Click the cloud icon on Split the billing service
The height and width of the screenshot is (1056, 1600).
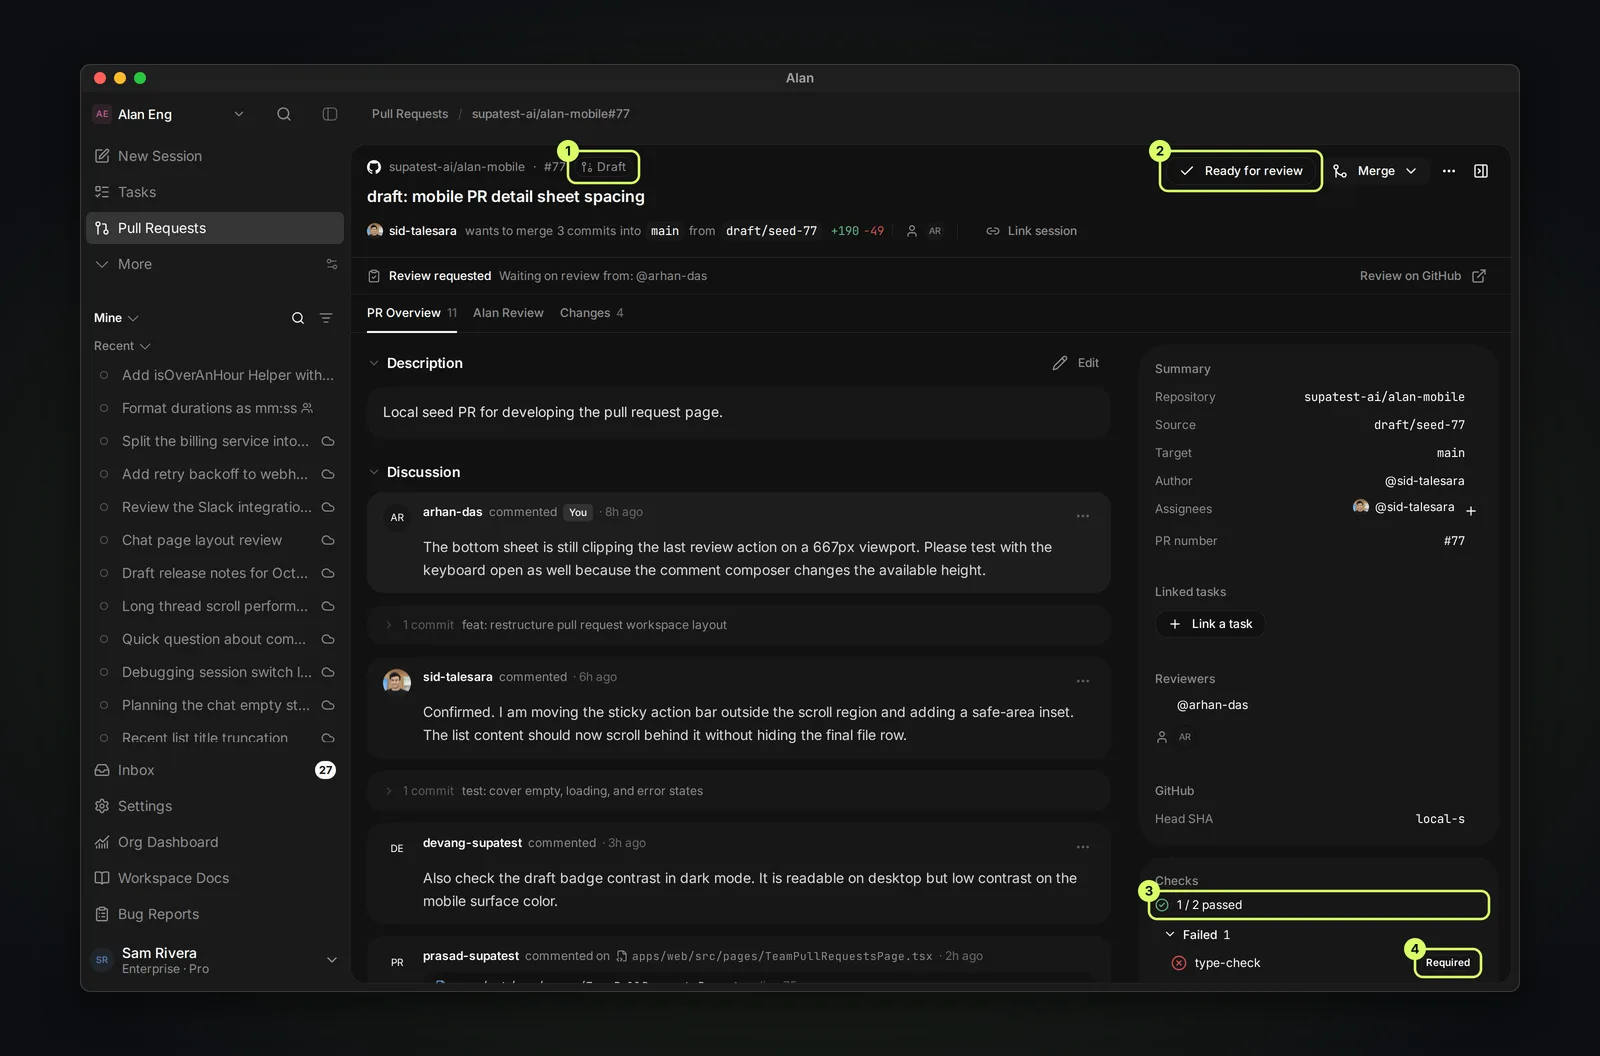328,441
